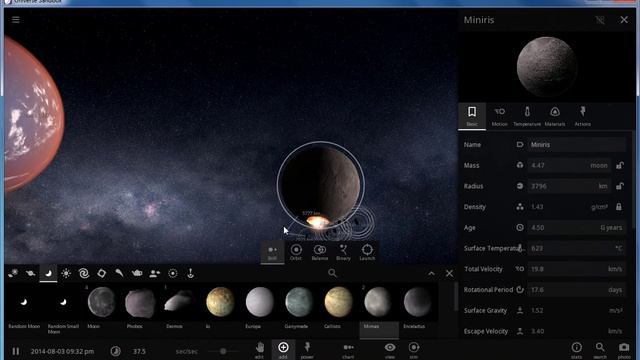Image resolution: width=640 pixels, height=360 pixels.
Task: Open the hamburger main menu
Action: pyautogui.click(x=16, y=20)
